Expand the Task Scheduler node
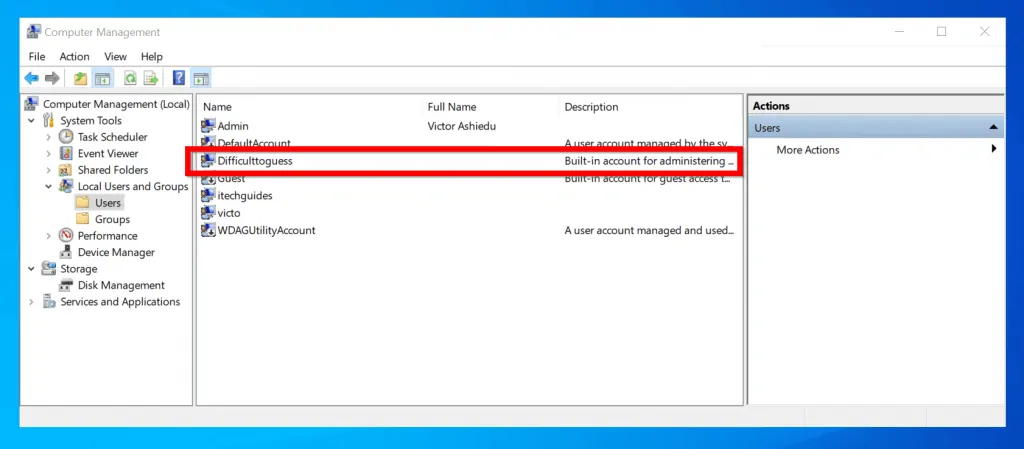Screen dimensions: 1024x449 tap(48, 137)
